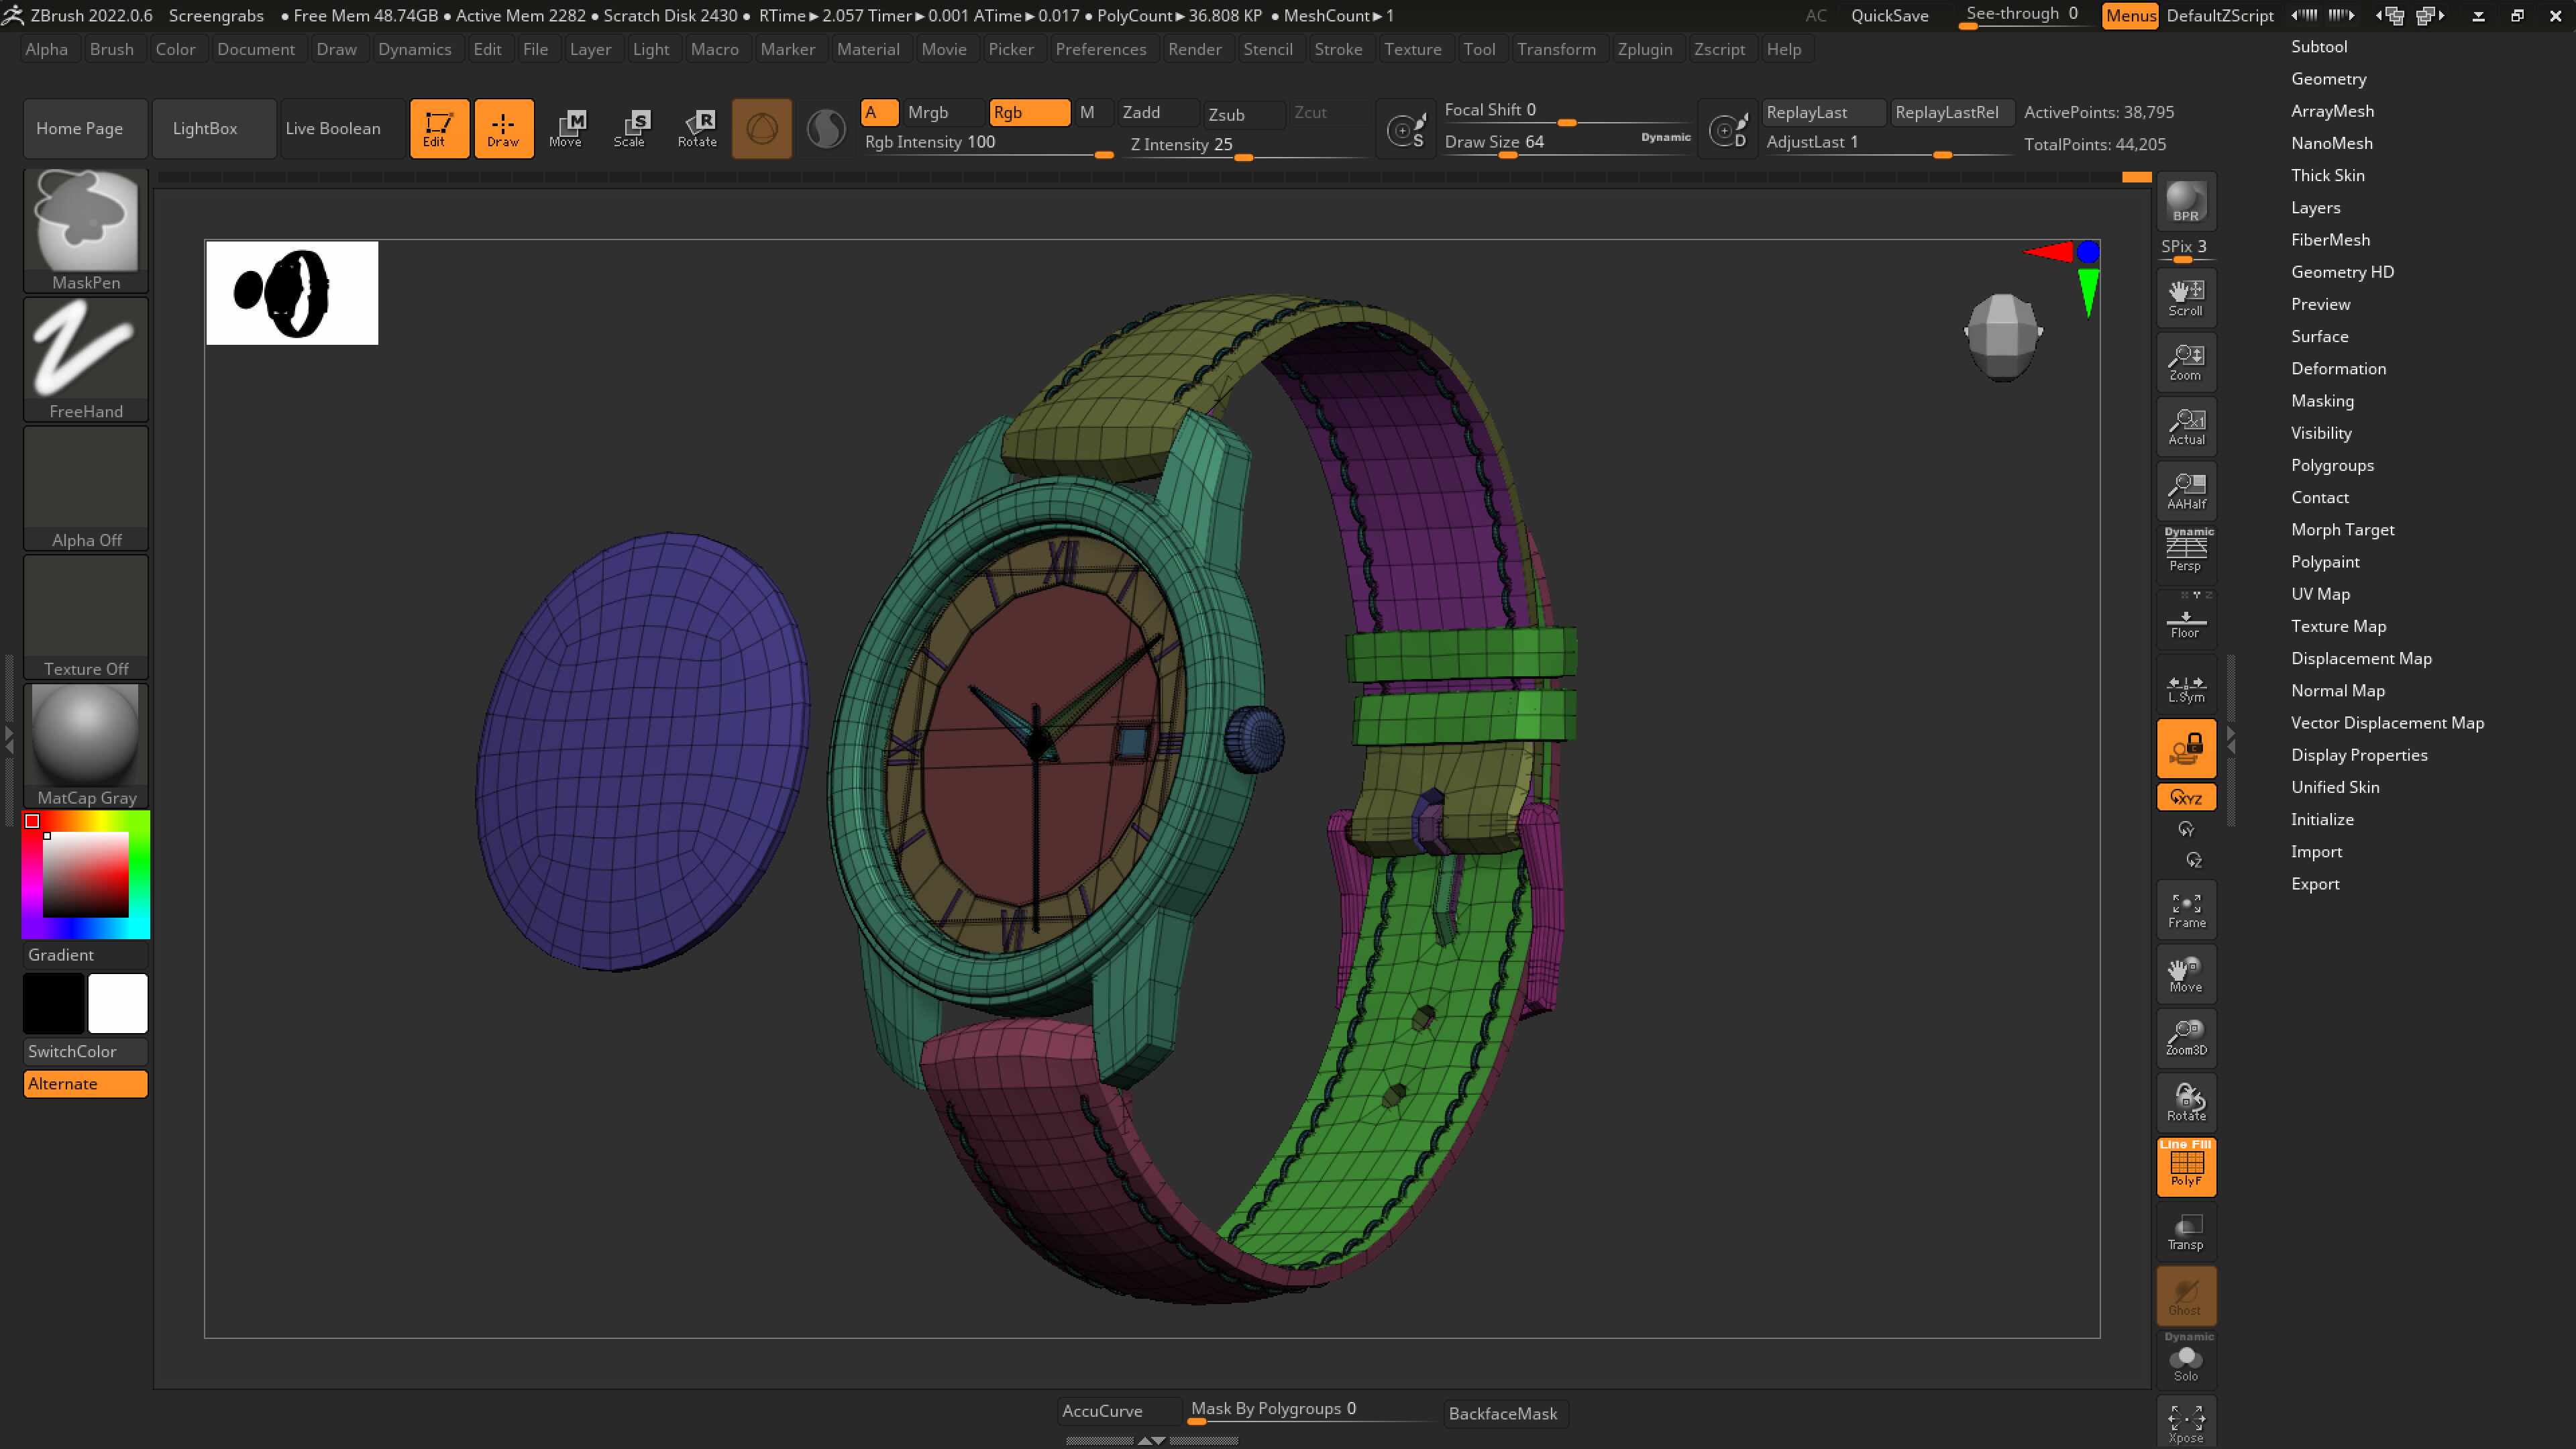Open the Preferences menu

pos(1101,49)
